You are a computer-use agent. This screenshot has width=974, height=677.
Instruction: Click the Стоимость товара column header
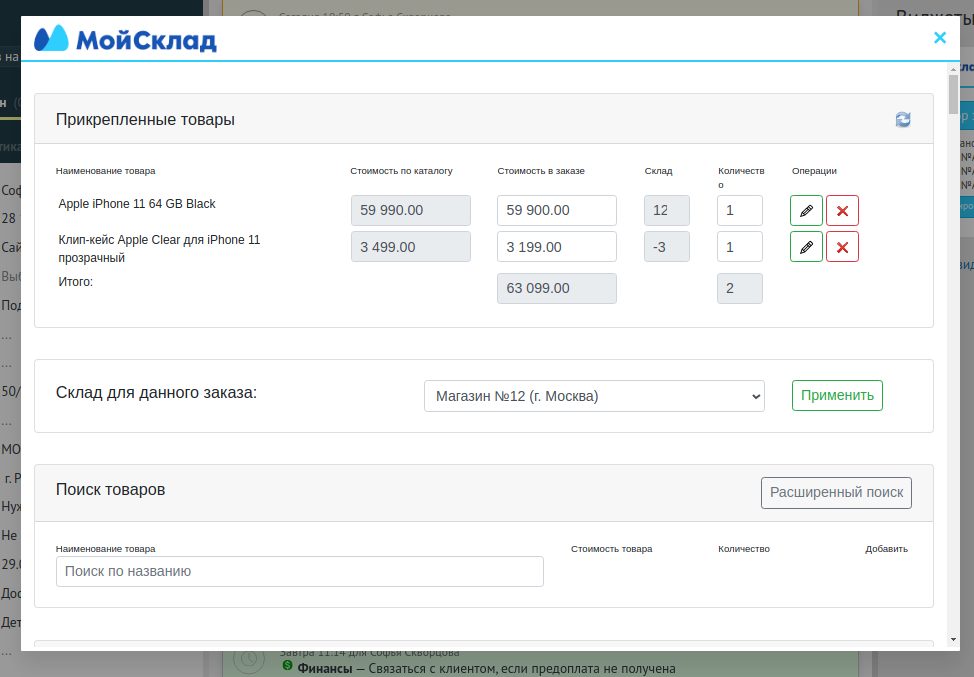(x=612, y=549)
